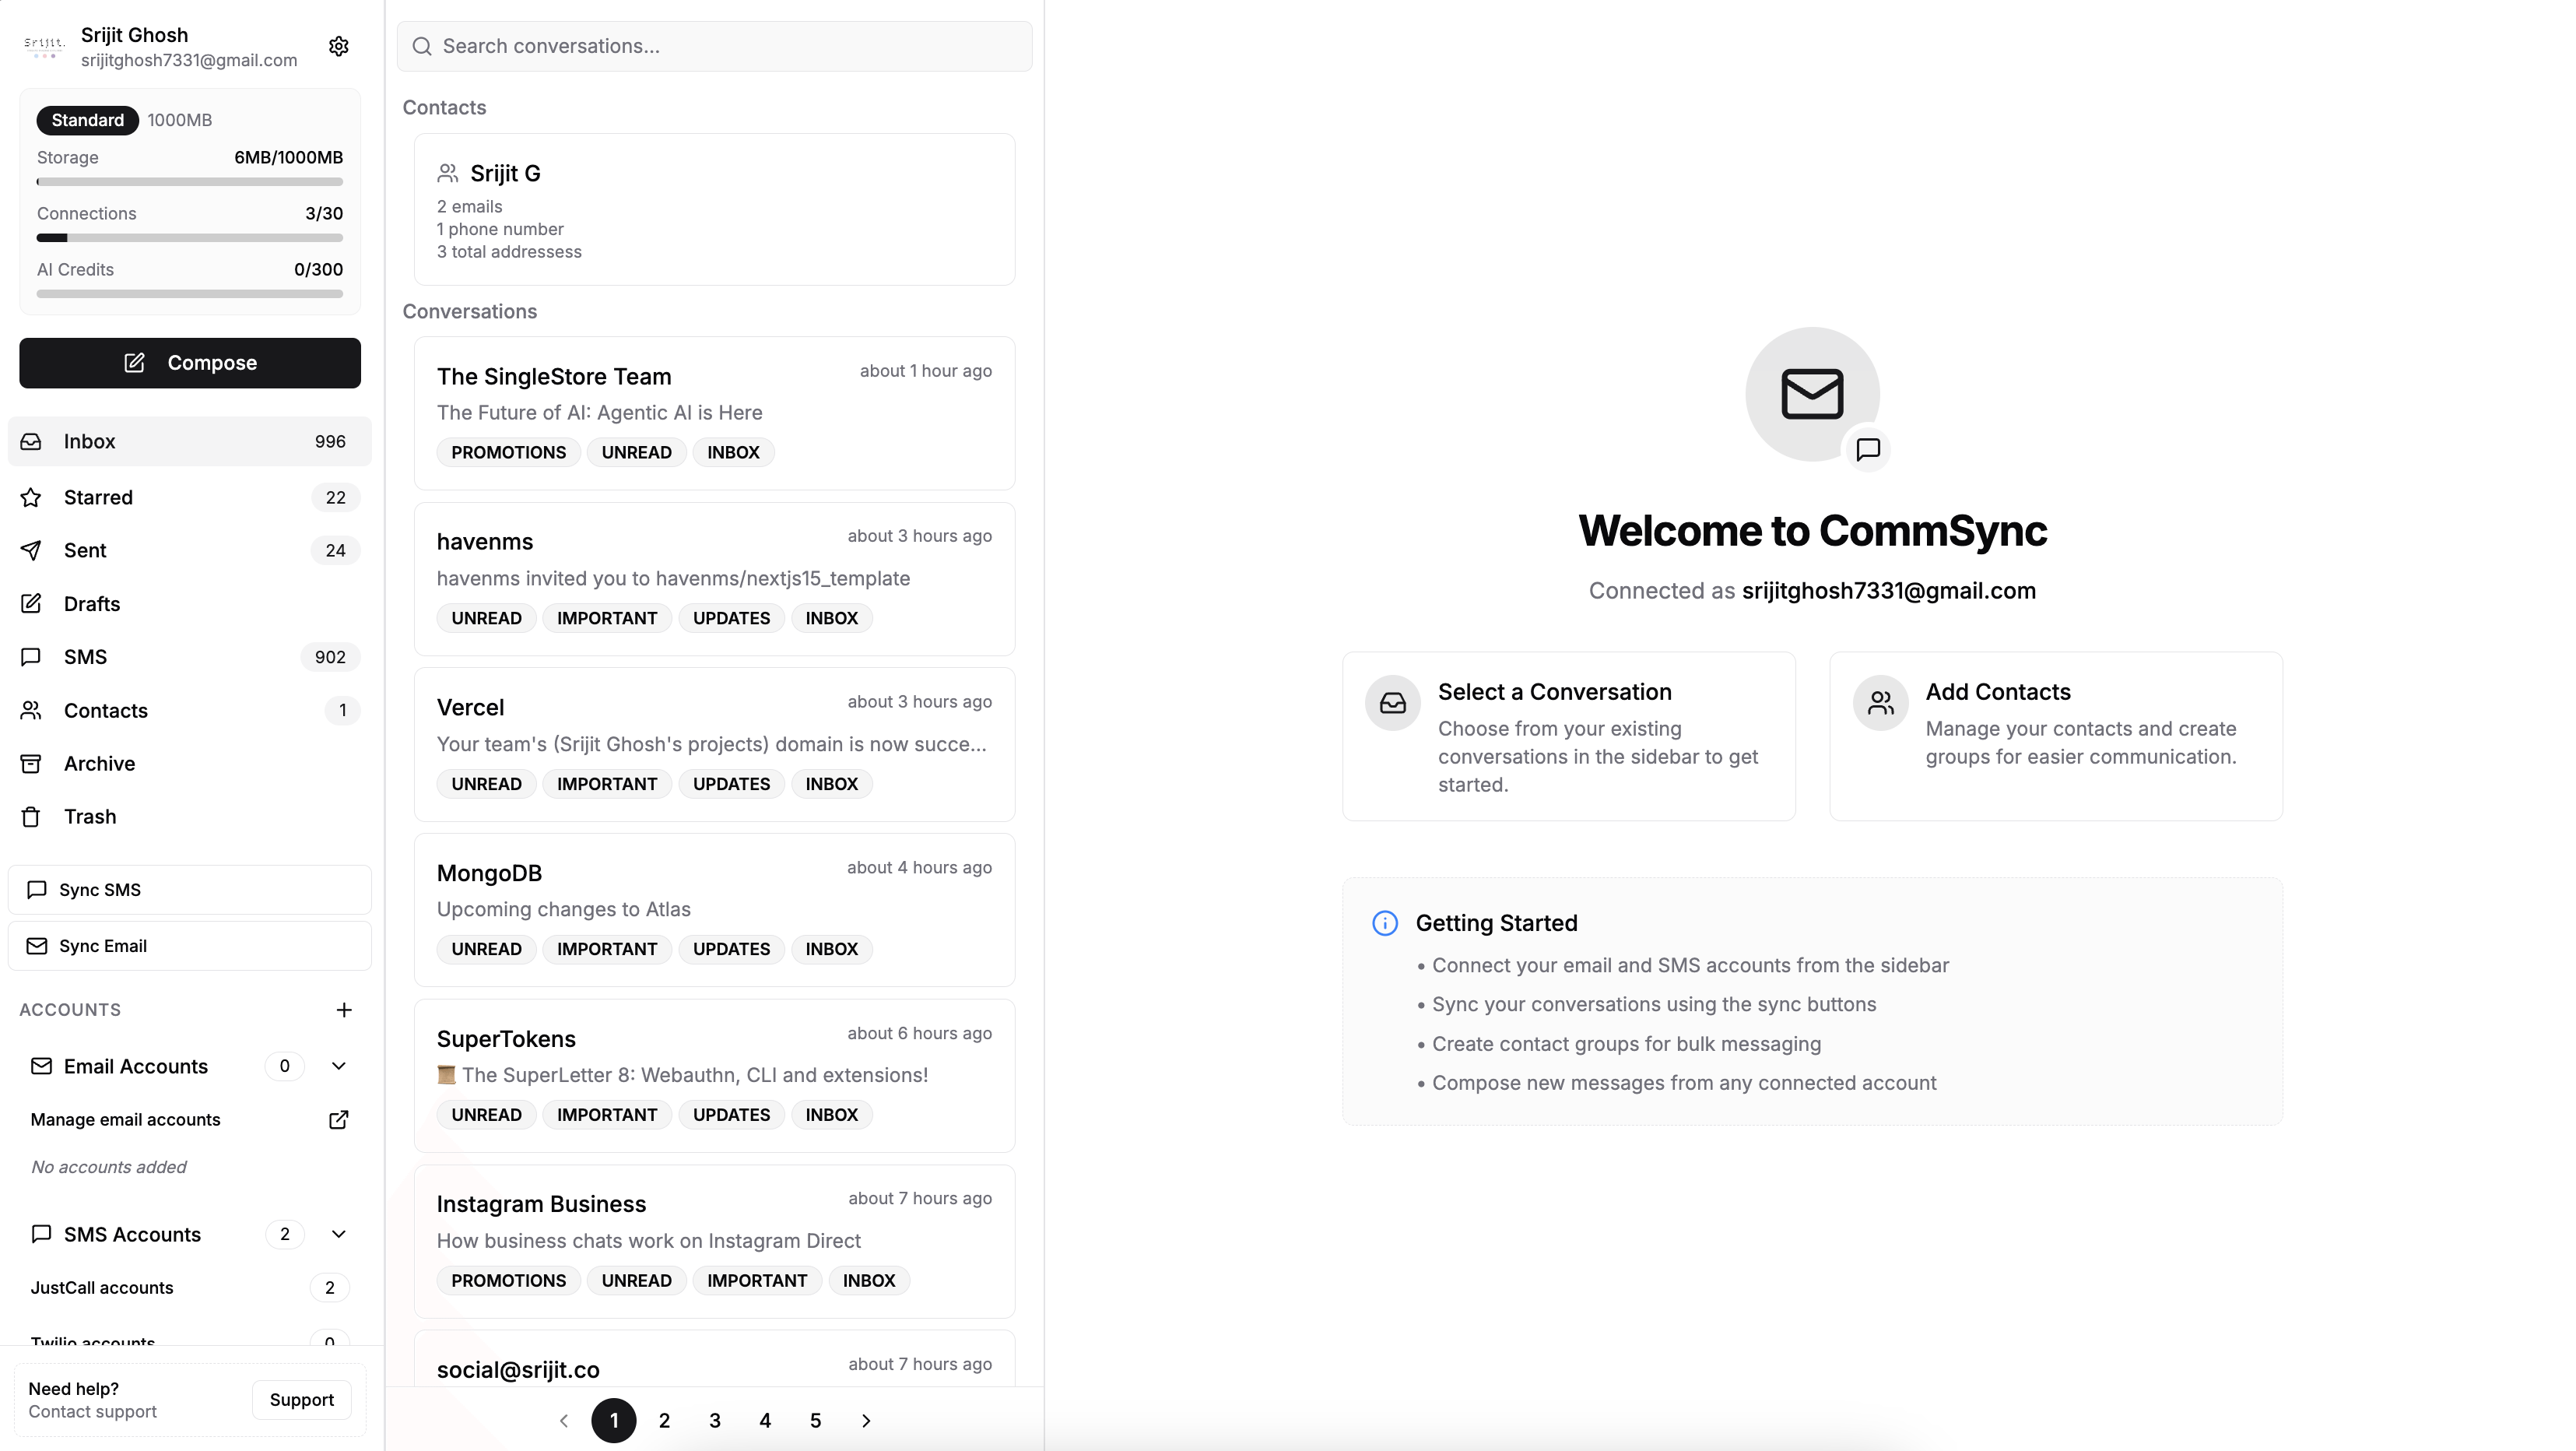Expand the Email Accounts section
This screenshot has width=2576, height=1451.
(338, 1066)
